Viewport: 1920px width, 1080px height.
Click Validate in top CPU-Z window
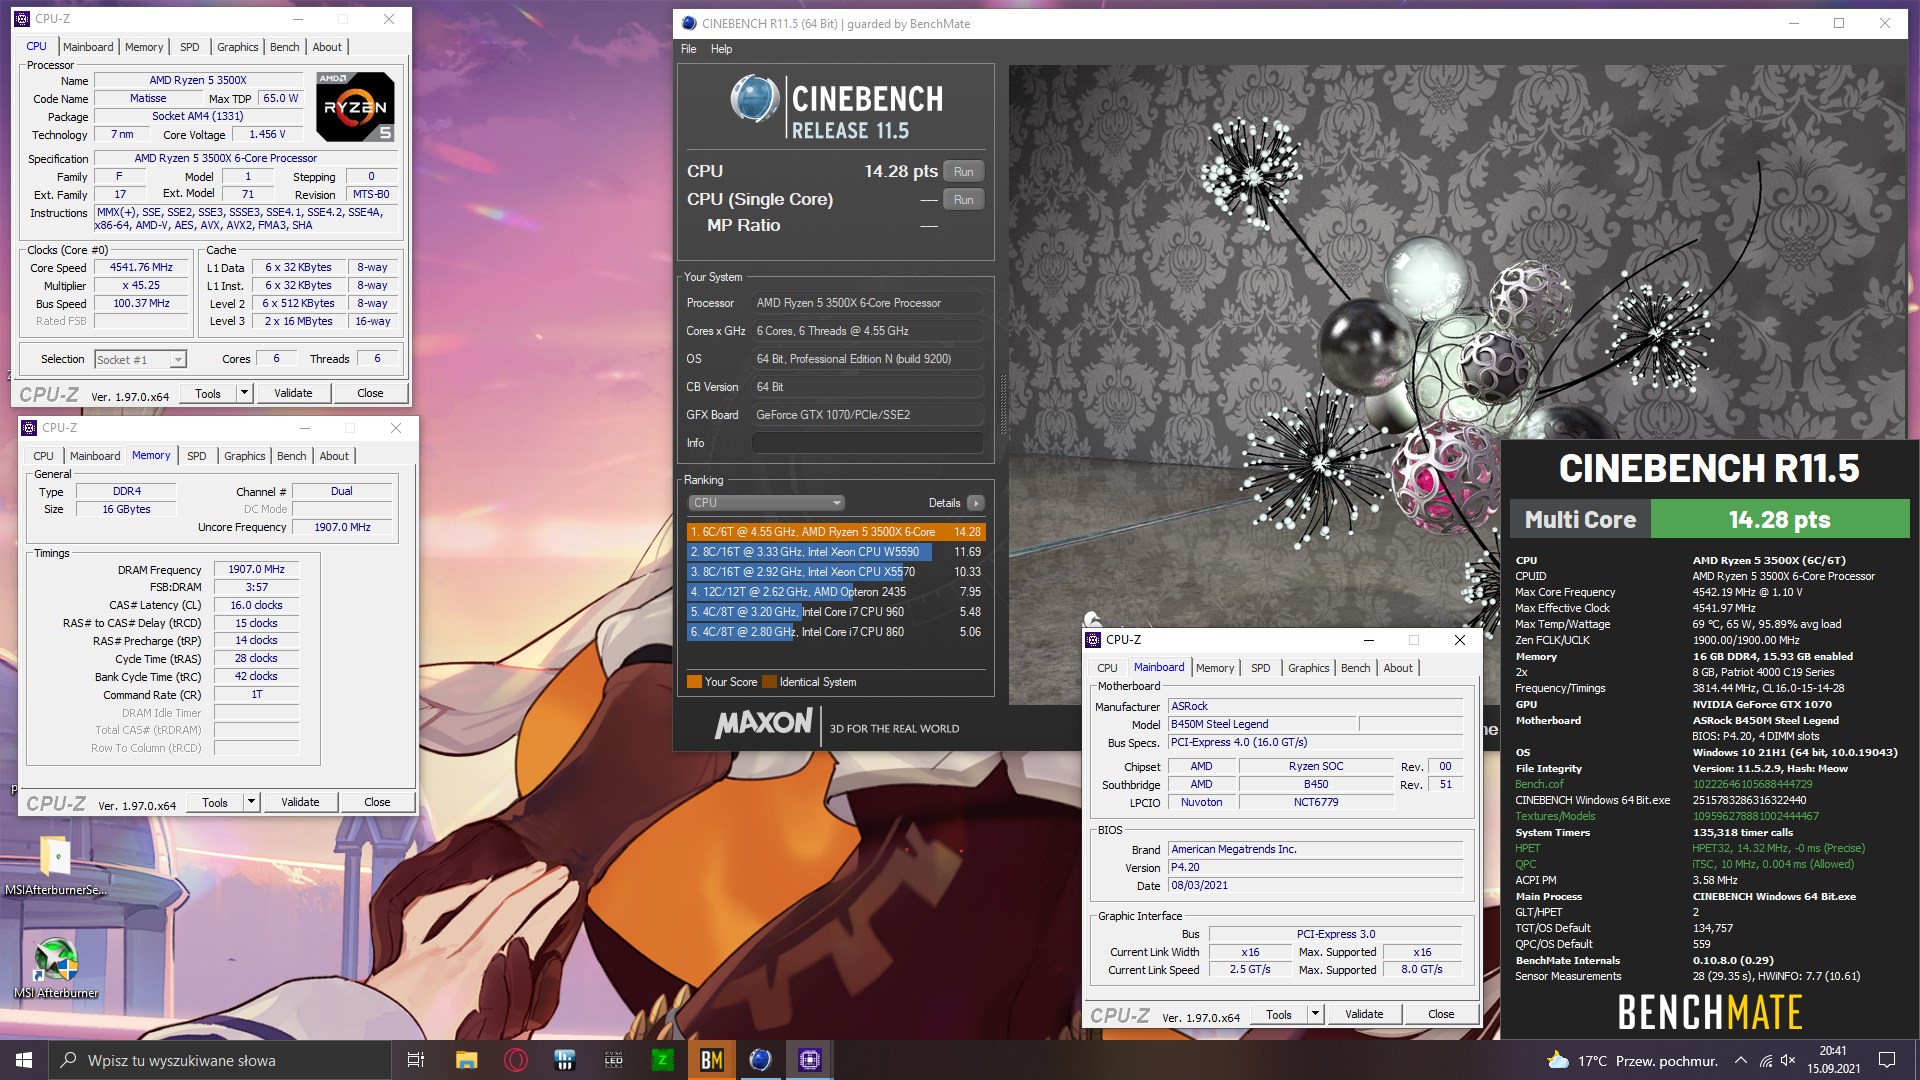[293, 394]
